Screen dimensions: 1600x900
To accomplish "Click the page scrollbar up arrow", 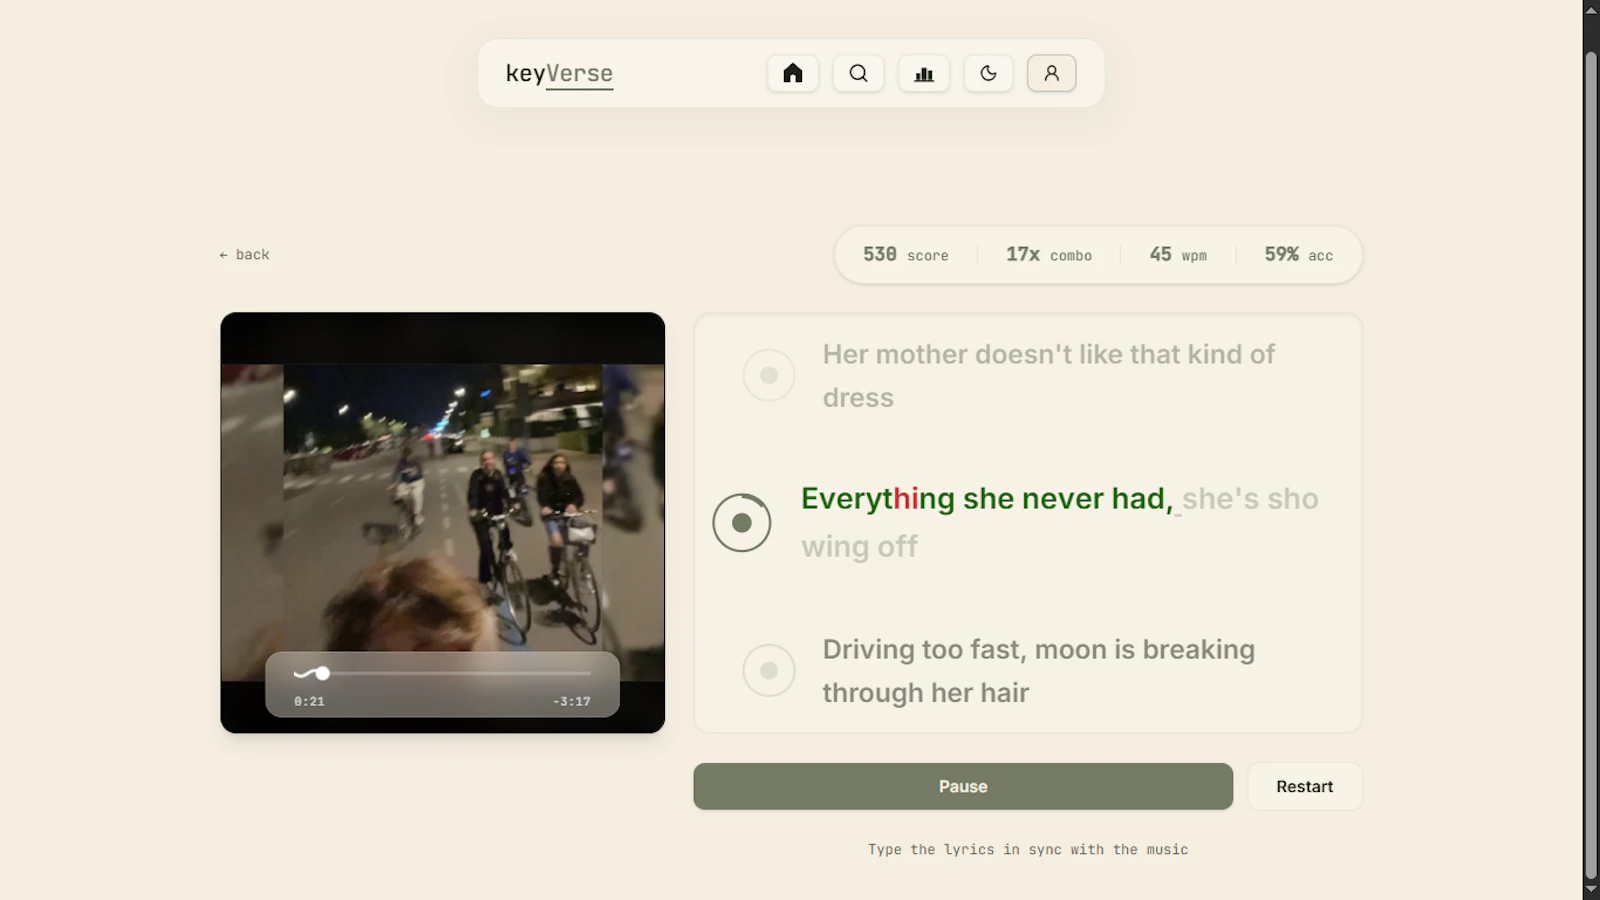I will [x=1591, y=9].
